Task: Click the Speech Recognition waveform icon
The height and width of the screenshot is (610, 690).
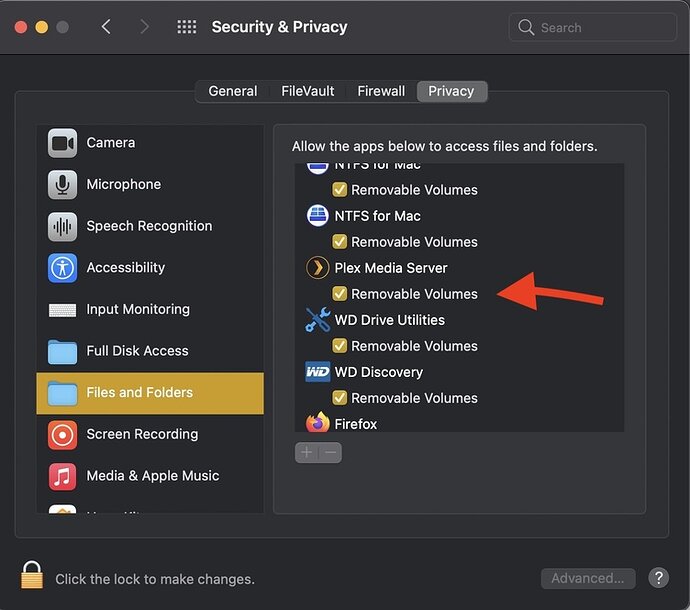Action: tap(62, 226)
